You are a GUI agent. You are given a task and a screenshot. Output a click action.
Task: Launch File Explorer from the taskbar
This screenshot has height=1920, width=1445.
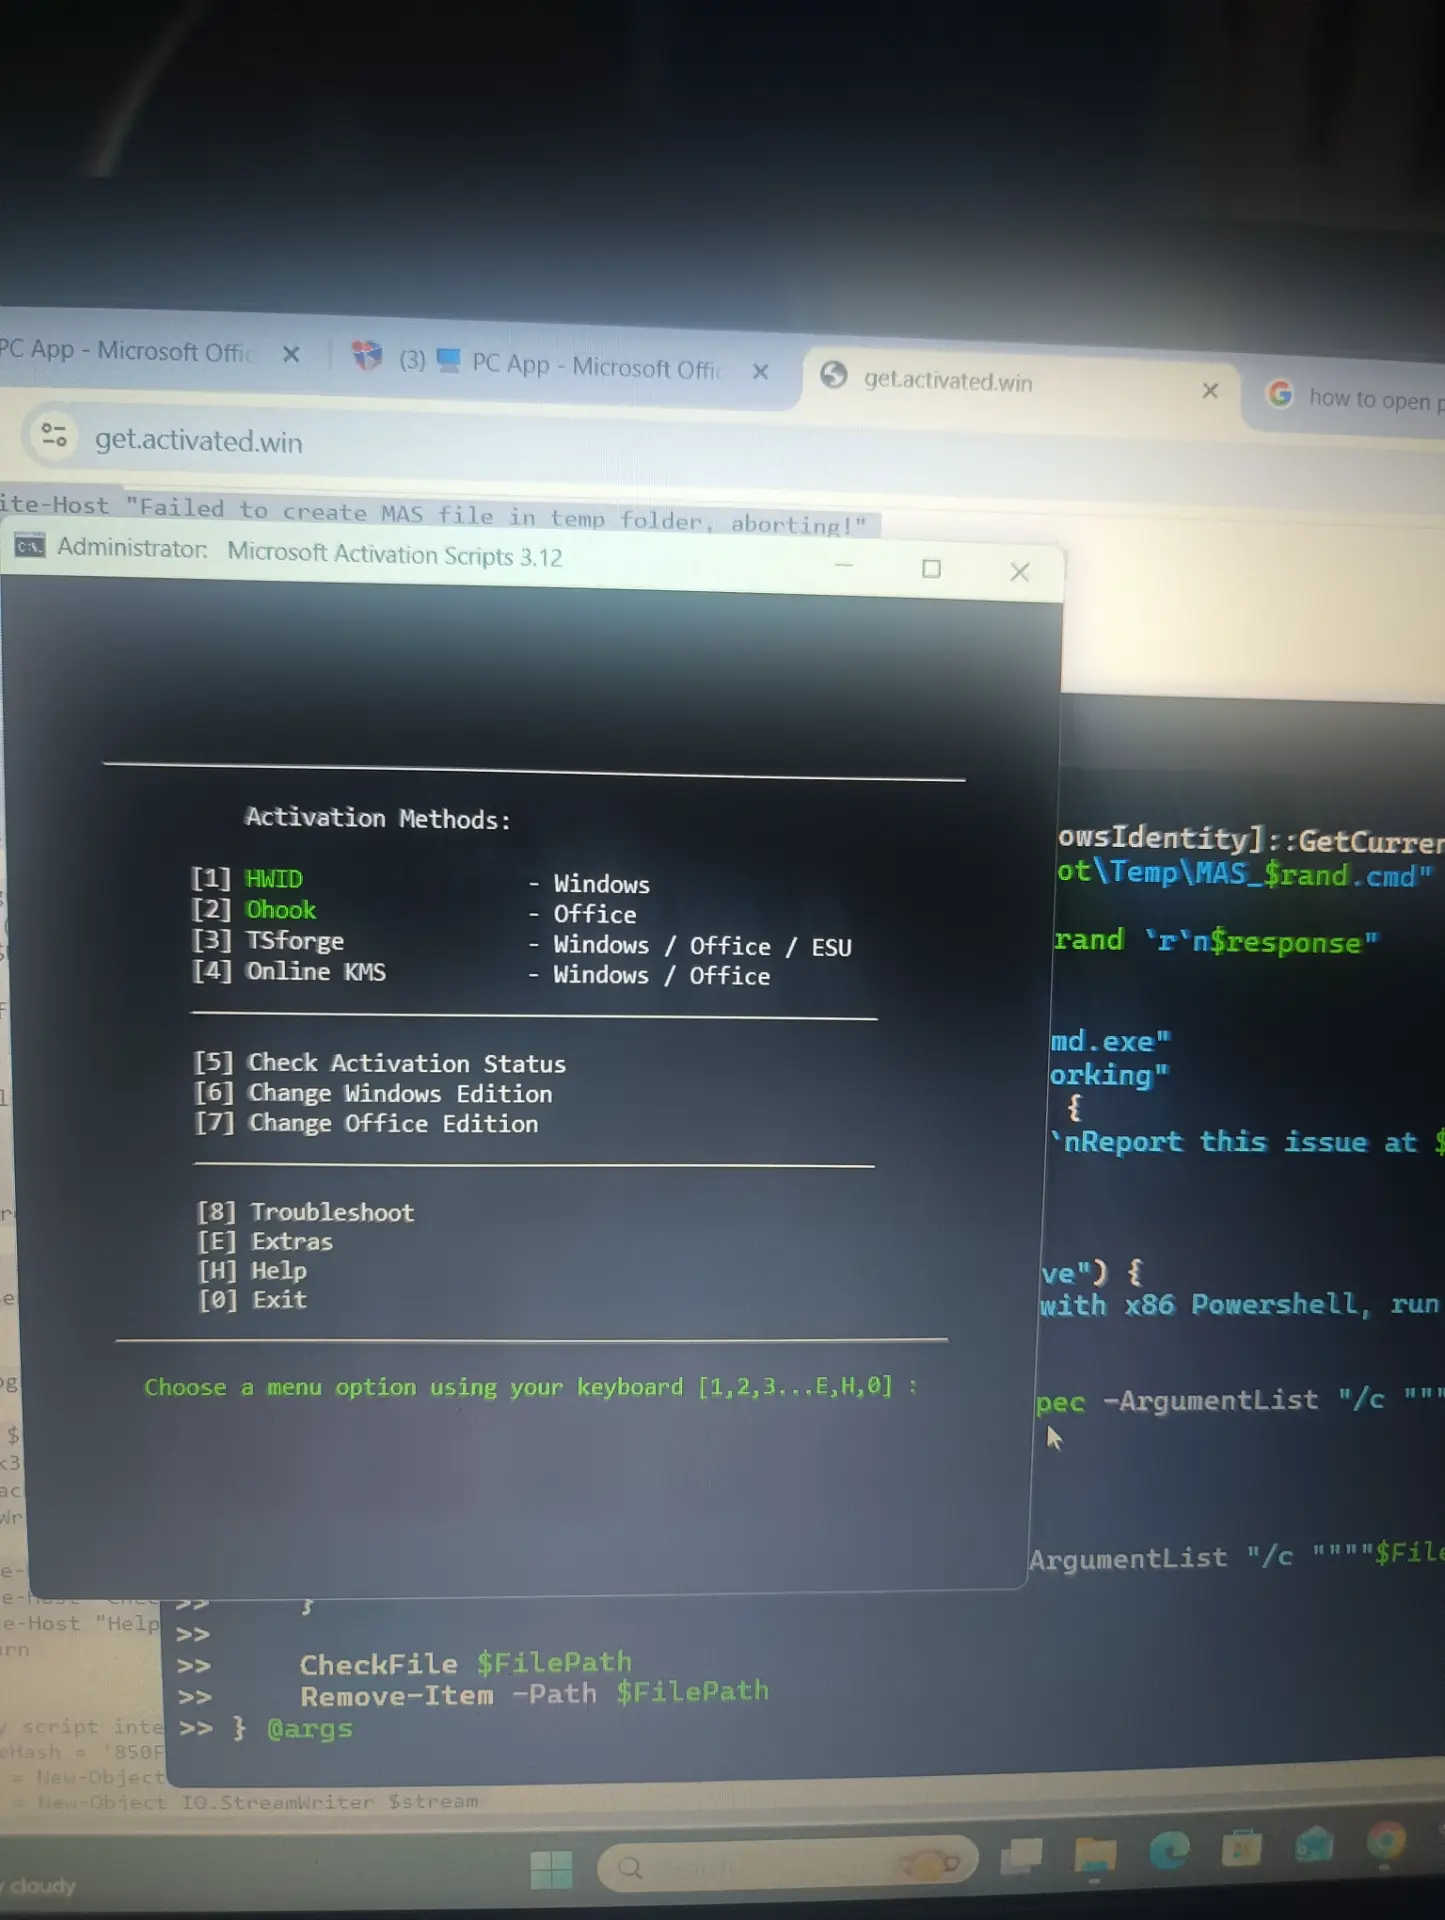[1095, 1855]
